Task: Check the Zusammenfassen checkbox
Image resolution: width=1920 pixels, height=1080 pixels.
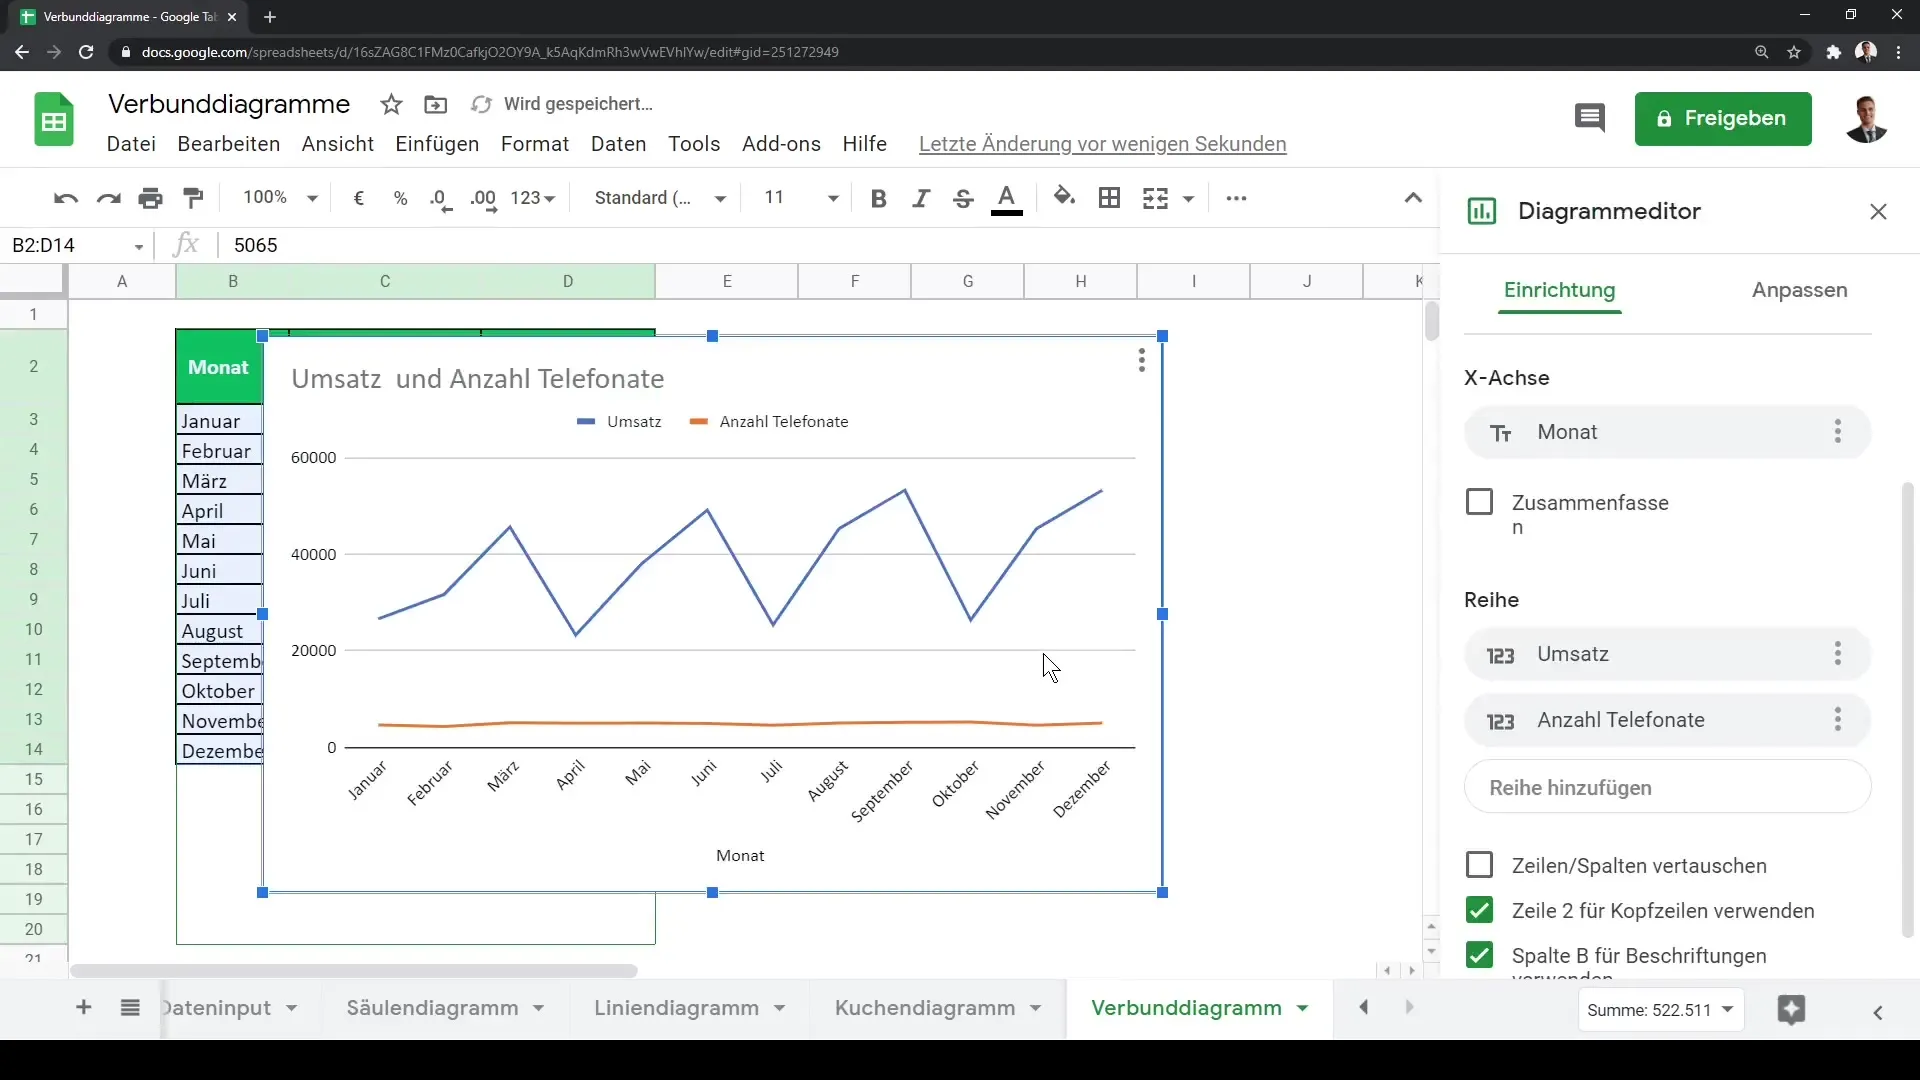Action: click(1479, 502)
